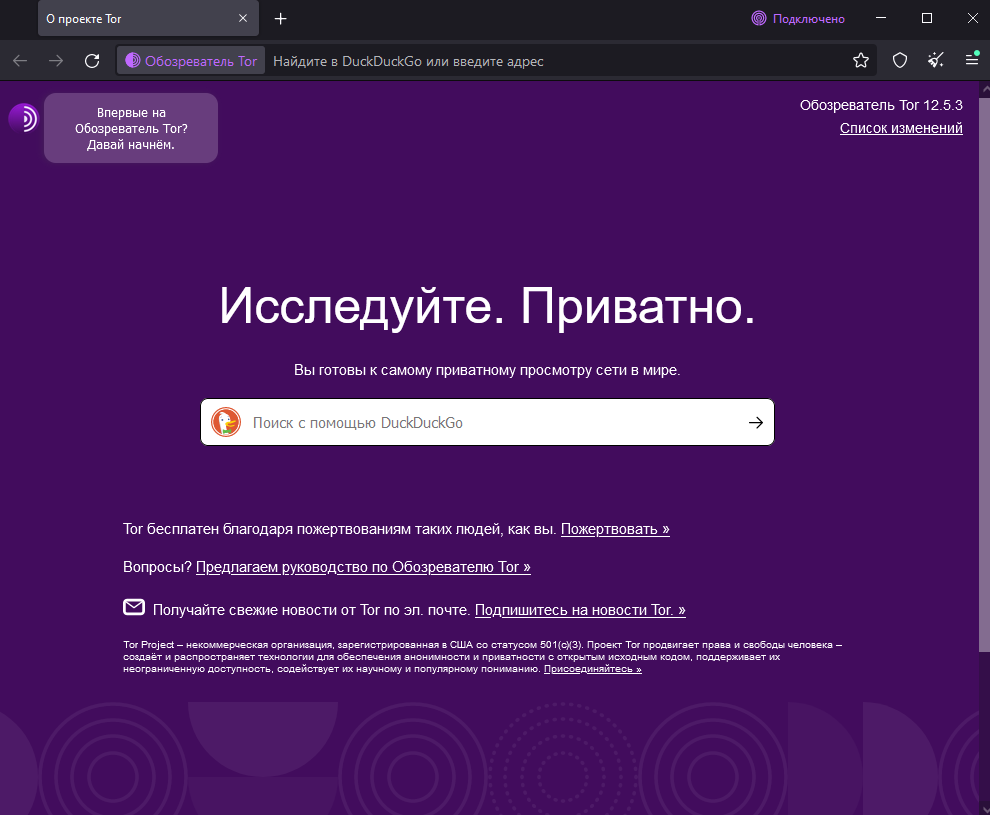Viewport: 990px width, 815px height.
Task: Open the application hamburger menu
Action: pyautogui.click(x=972, y=59)
